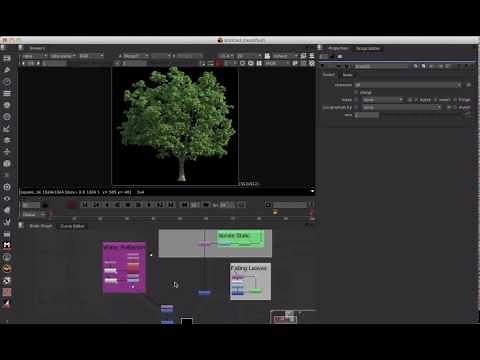The image size is (480, 360).
Task: Open the Views nodes toolbar menu
Action: [7, 199]
